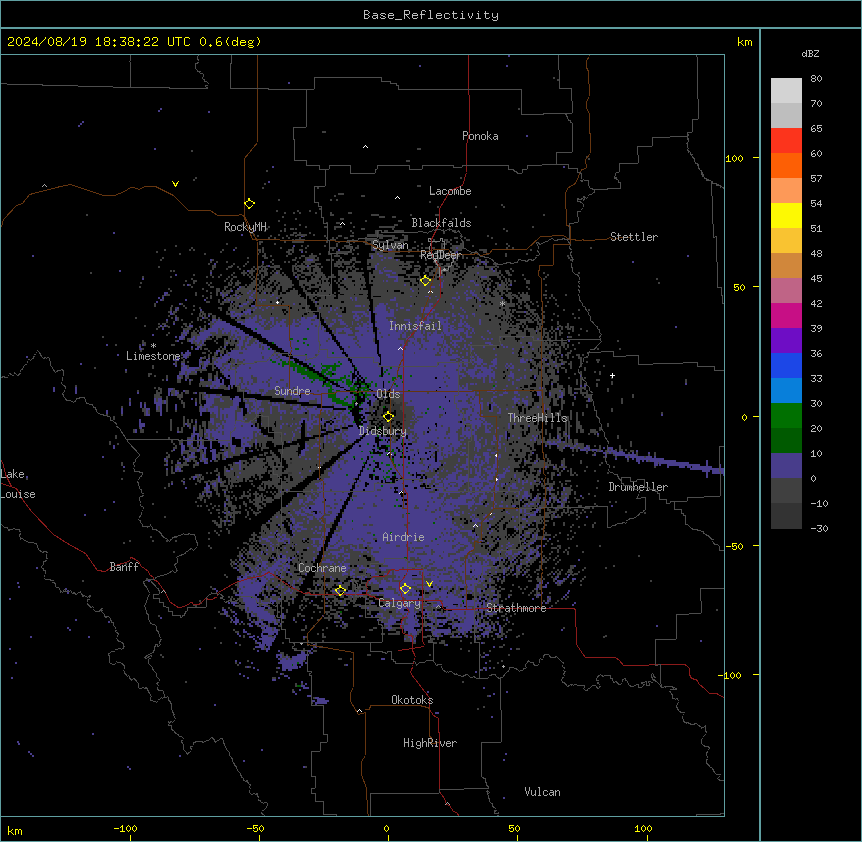Pick the light gray 70-80 dBZ legend swatch
862x842 pixels.
pos(786,91)
